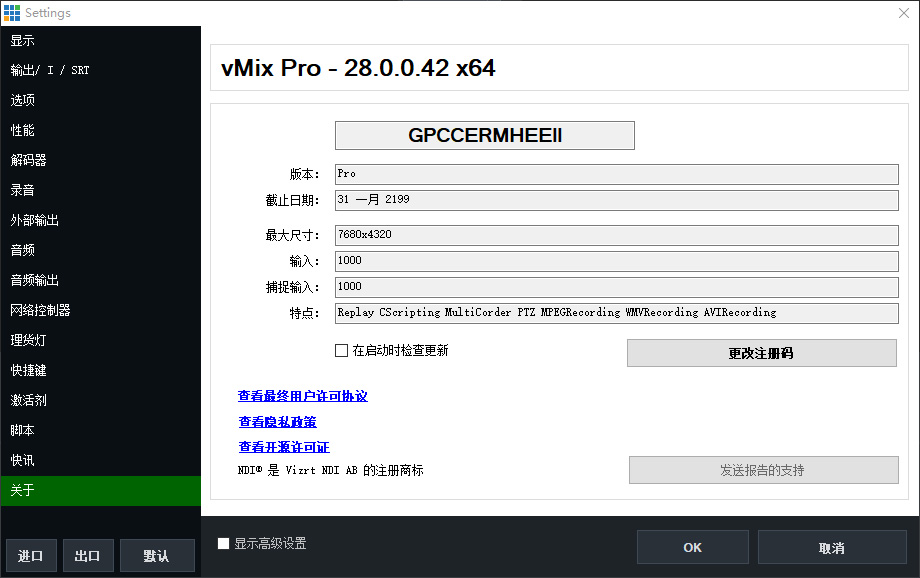Click the 默认 button to reset settings
This screenshot has width=920, height=578.
point(157,555)
